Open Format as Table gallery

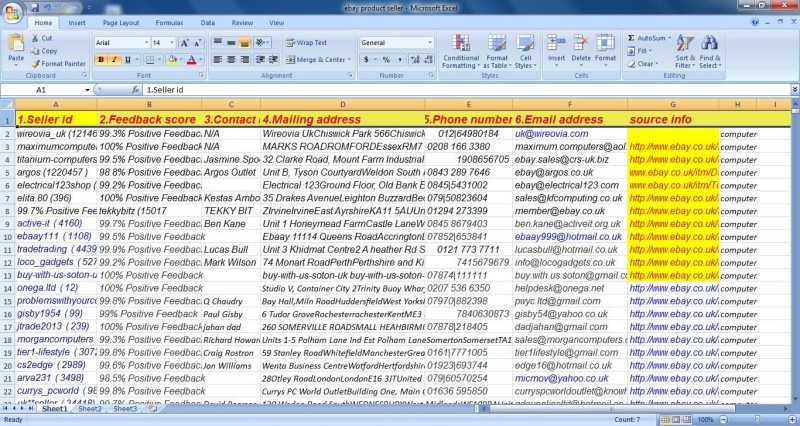tap(495, 52)
